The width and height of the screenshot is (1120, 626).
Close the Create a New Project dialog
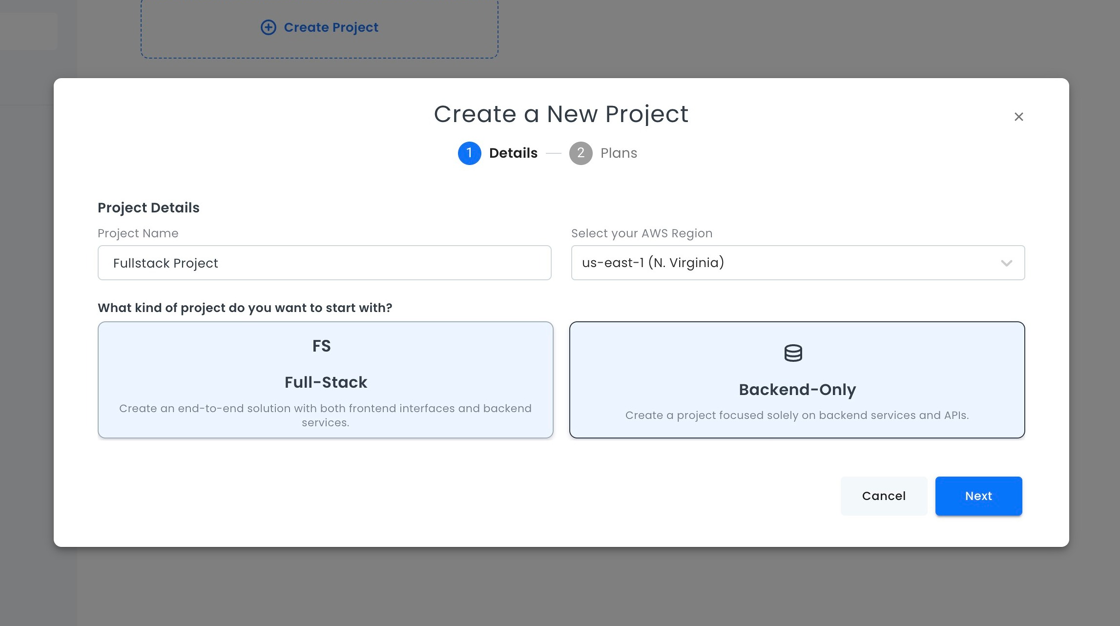click(x=1018, y=117)
